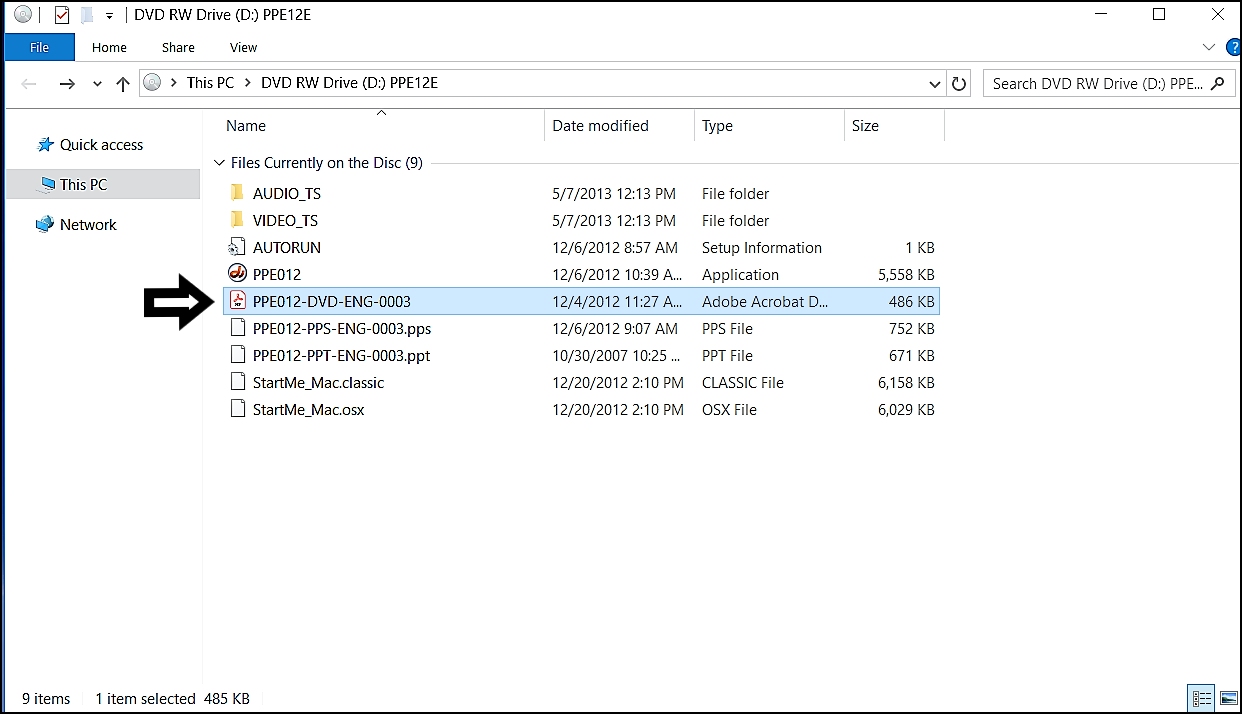Click the OSX File type cell
1242x714 pixels.
[729, 410]
